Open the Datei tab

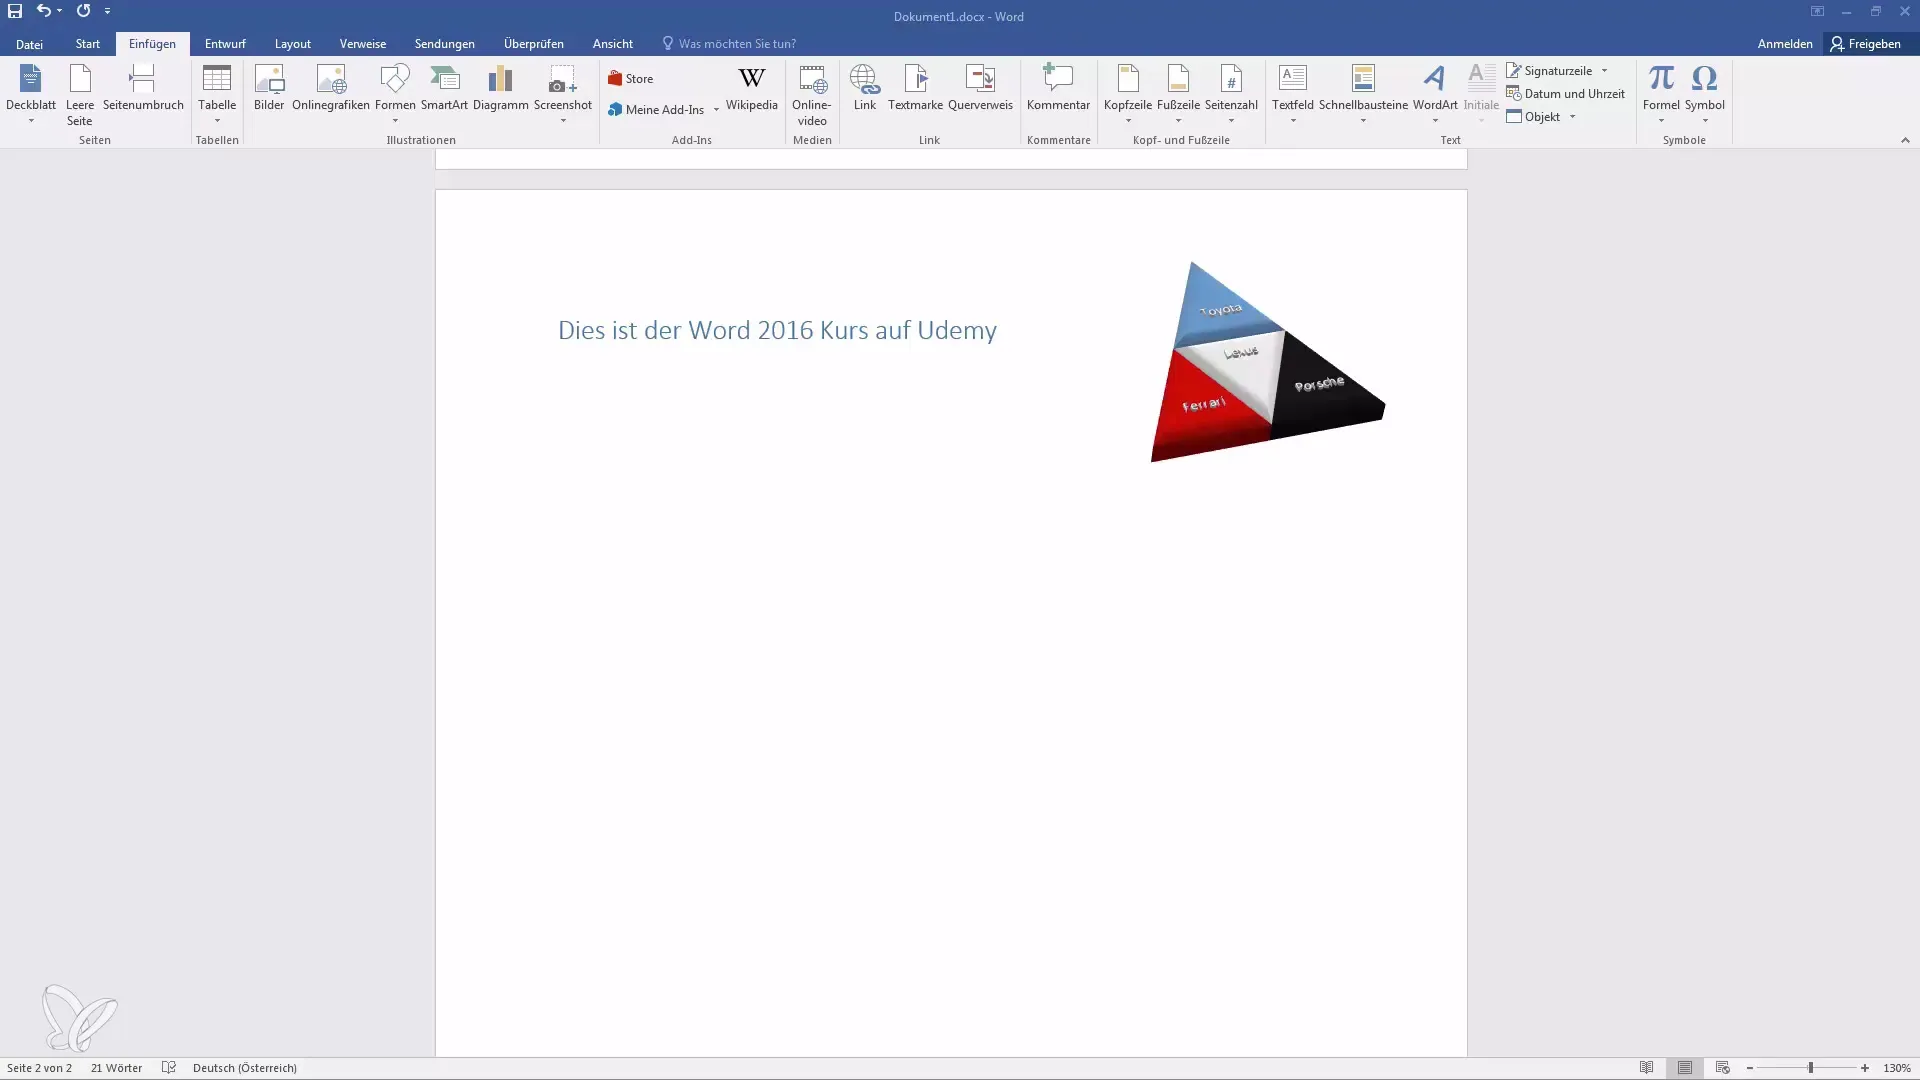[29, 44]
